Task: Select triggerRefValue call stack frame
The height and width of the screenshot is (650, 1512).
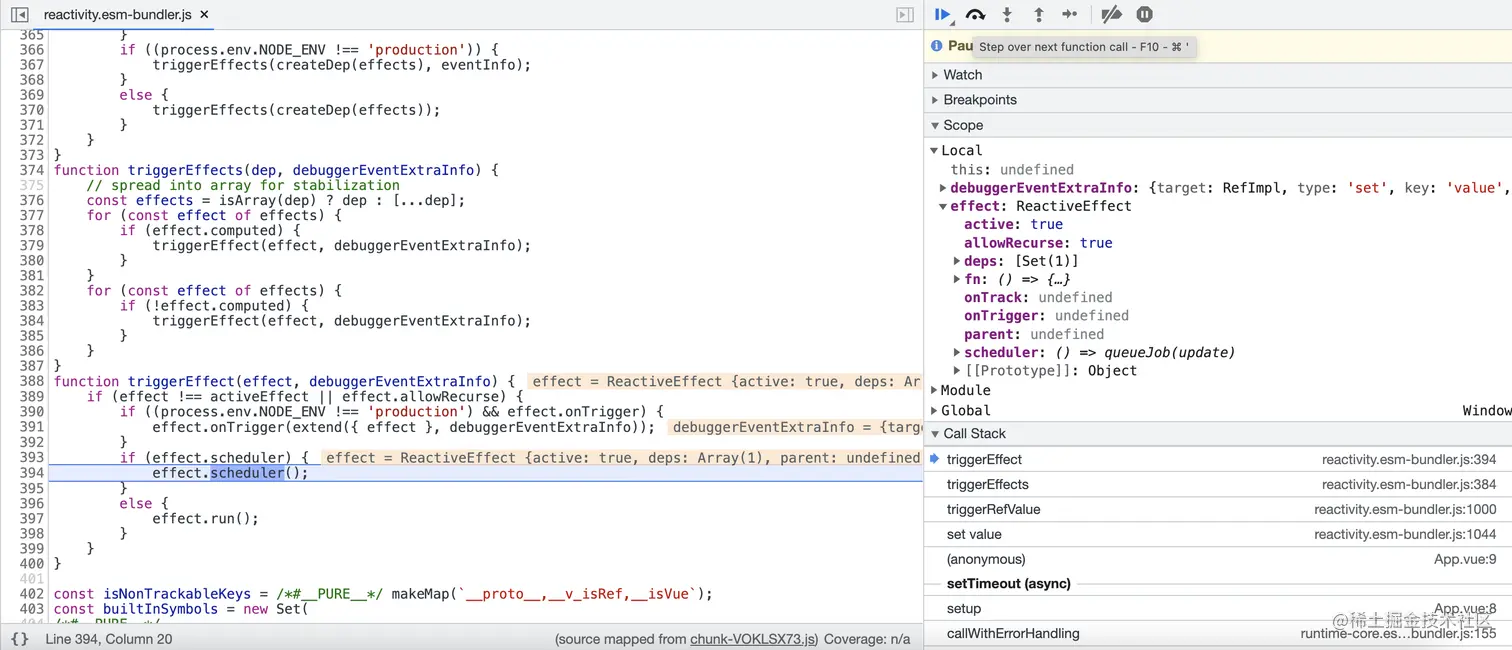Action: tap(1218, 510)
